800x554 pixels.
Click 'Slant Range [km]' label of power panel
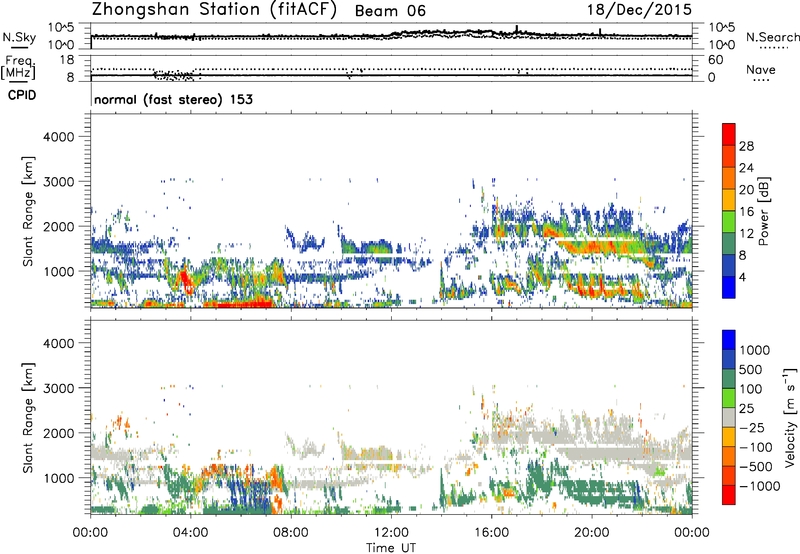click(x=28, y=211)
